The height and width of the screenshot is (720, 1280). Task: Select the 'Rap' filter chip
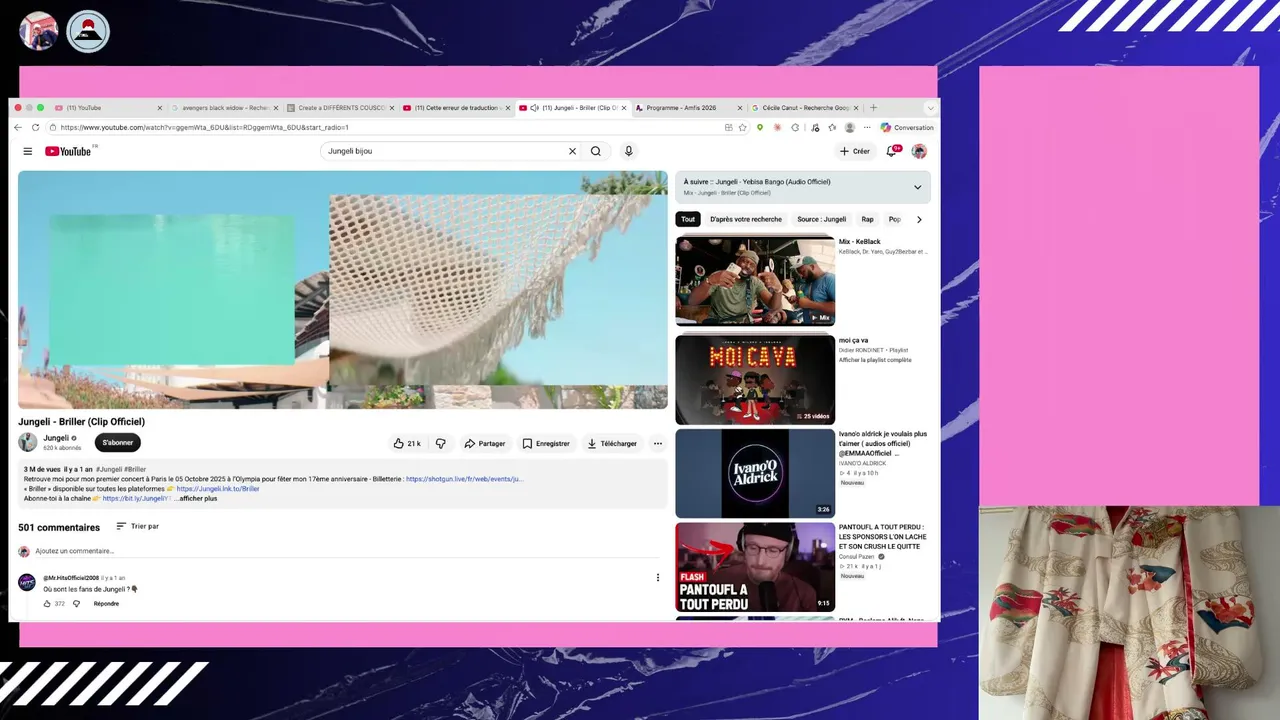(867, 219)
